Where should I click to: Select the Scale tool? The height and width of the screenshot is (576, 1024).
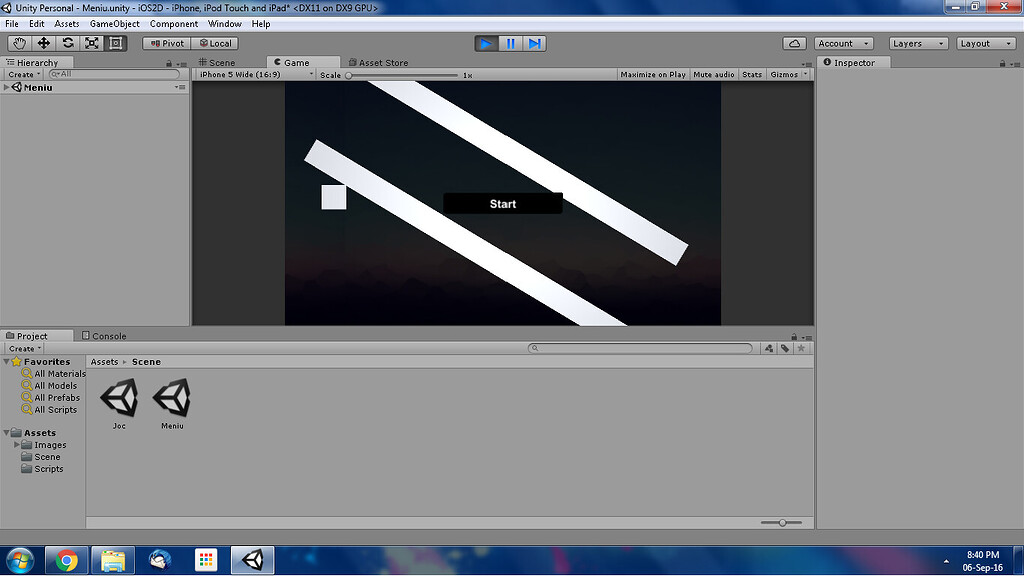pos(90,43)
